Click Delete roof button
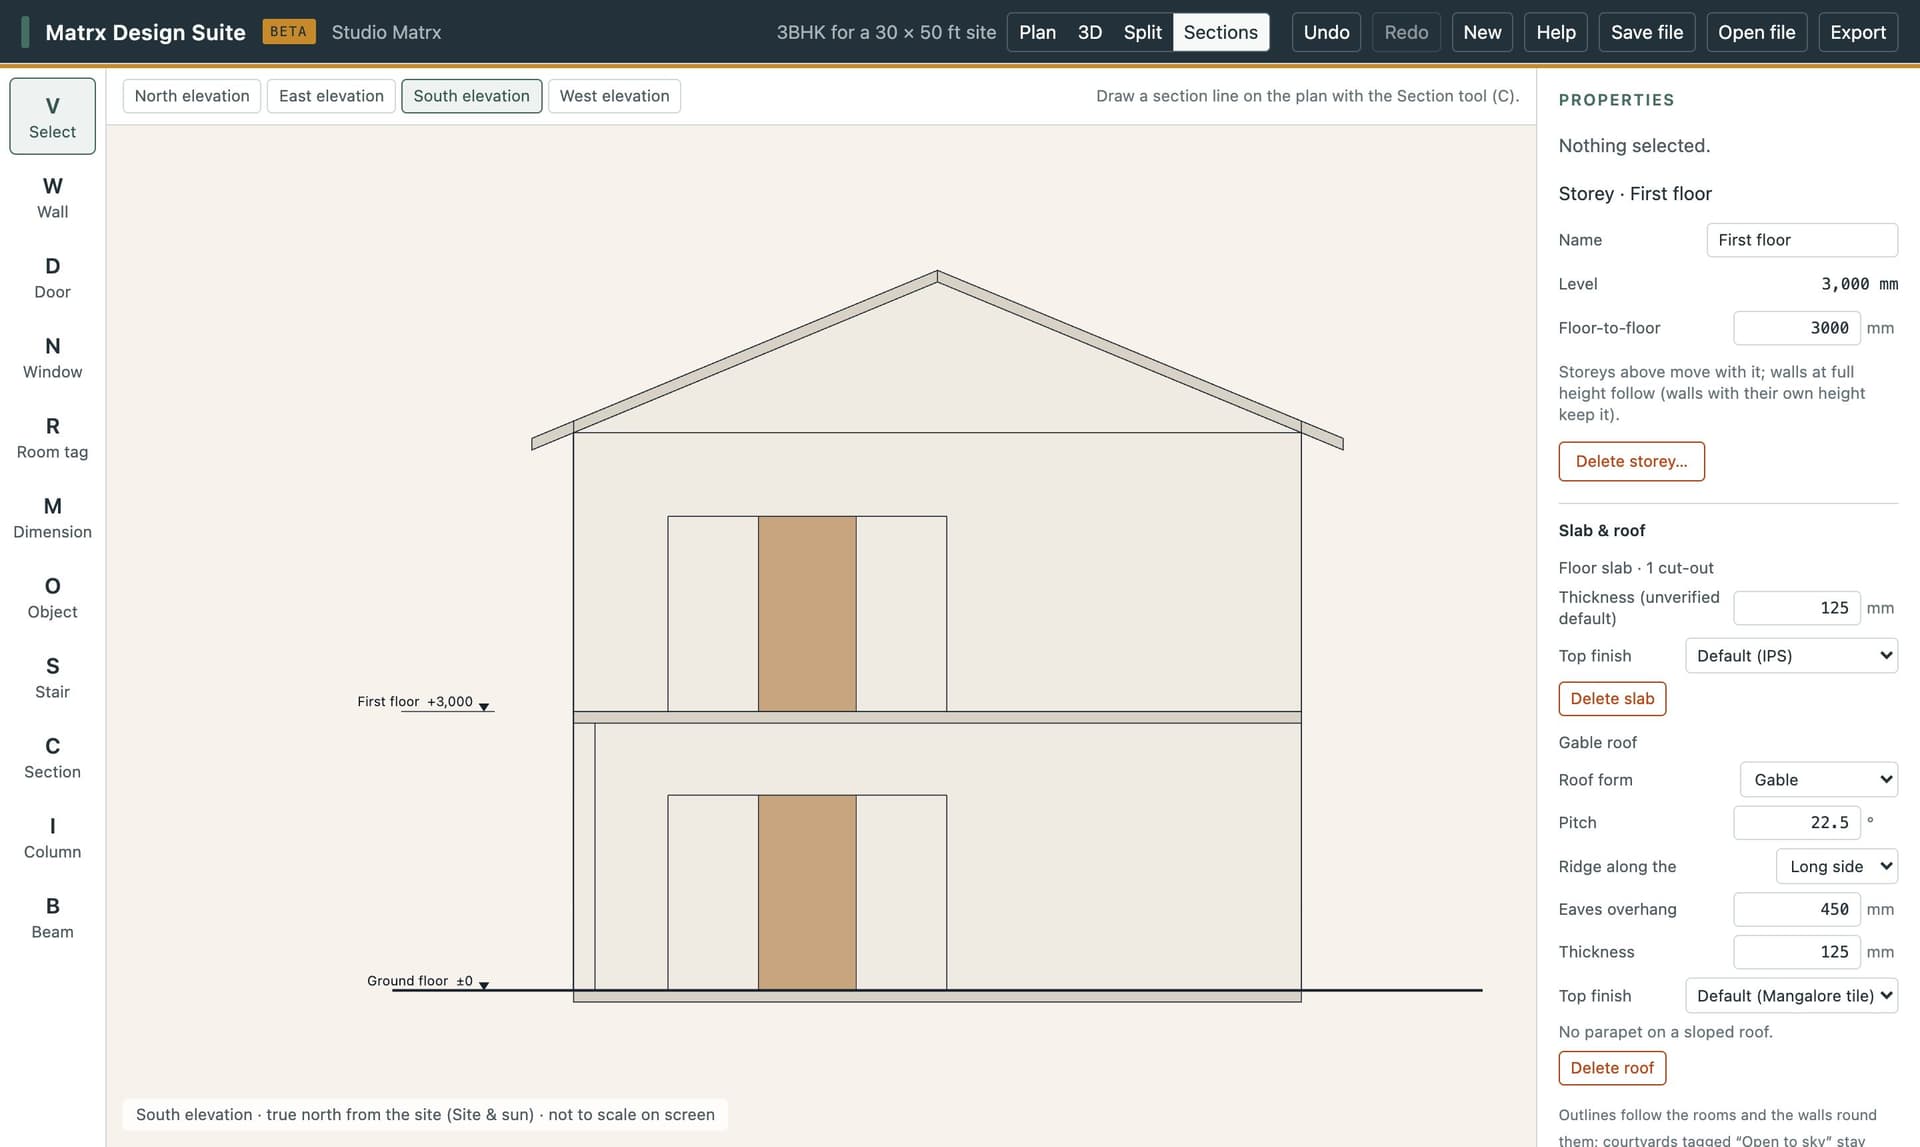 (1612, 1068)
